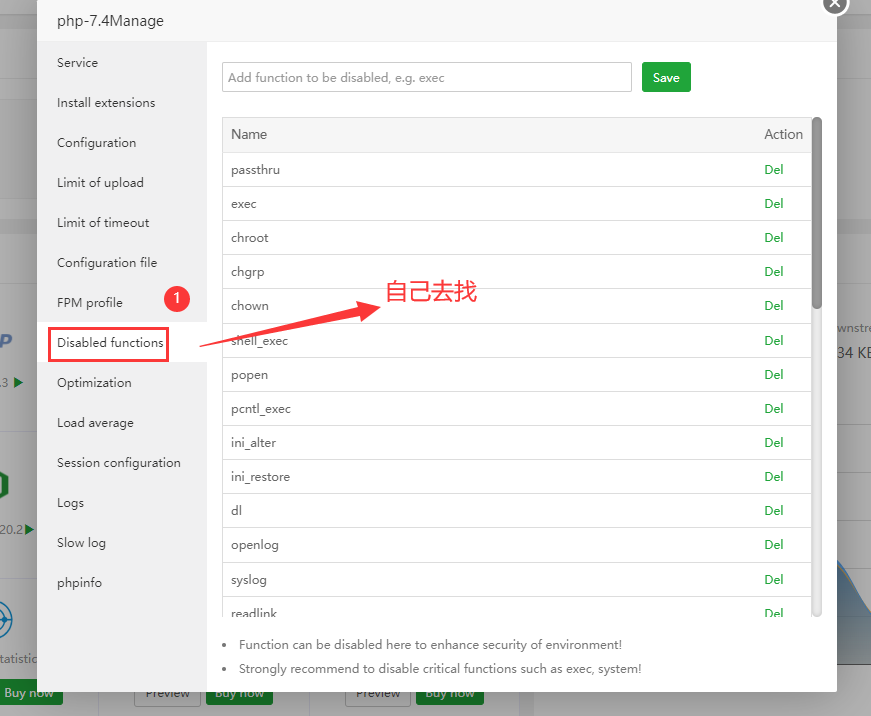Click the ini_restore function name
Image resolution: width=871 pixels, height=716 pixels.
click(x=261, y=477)
